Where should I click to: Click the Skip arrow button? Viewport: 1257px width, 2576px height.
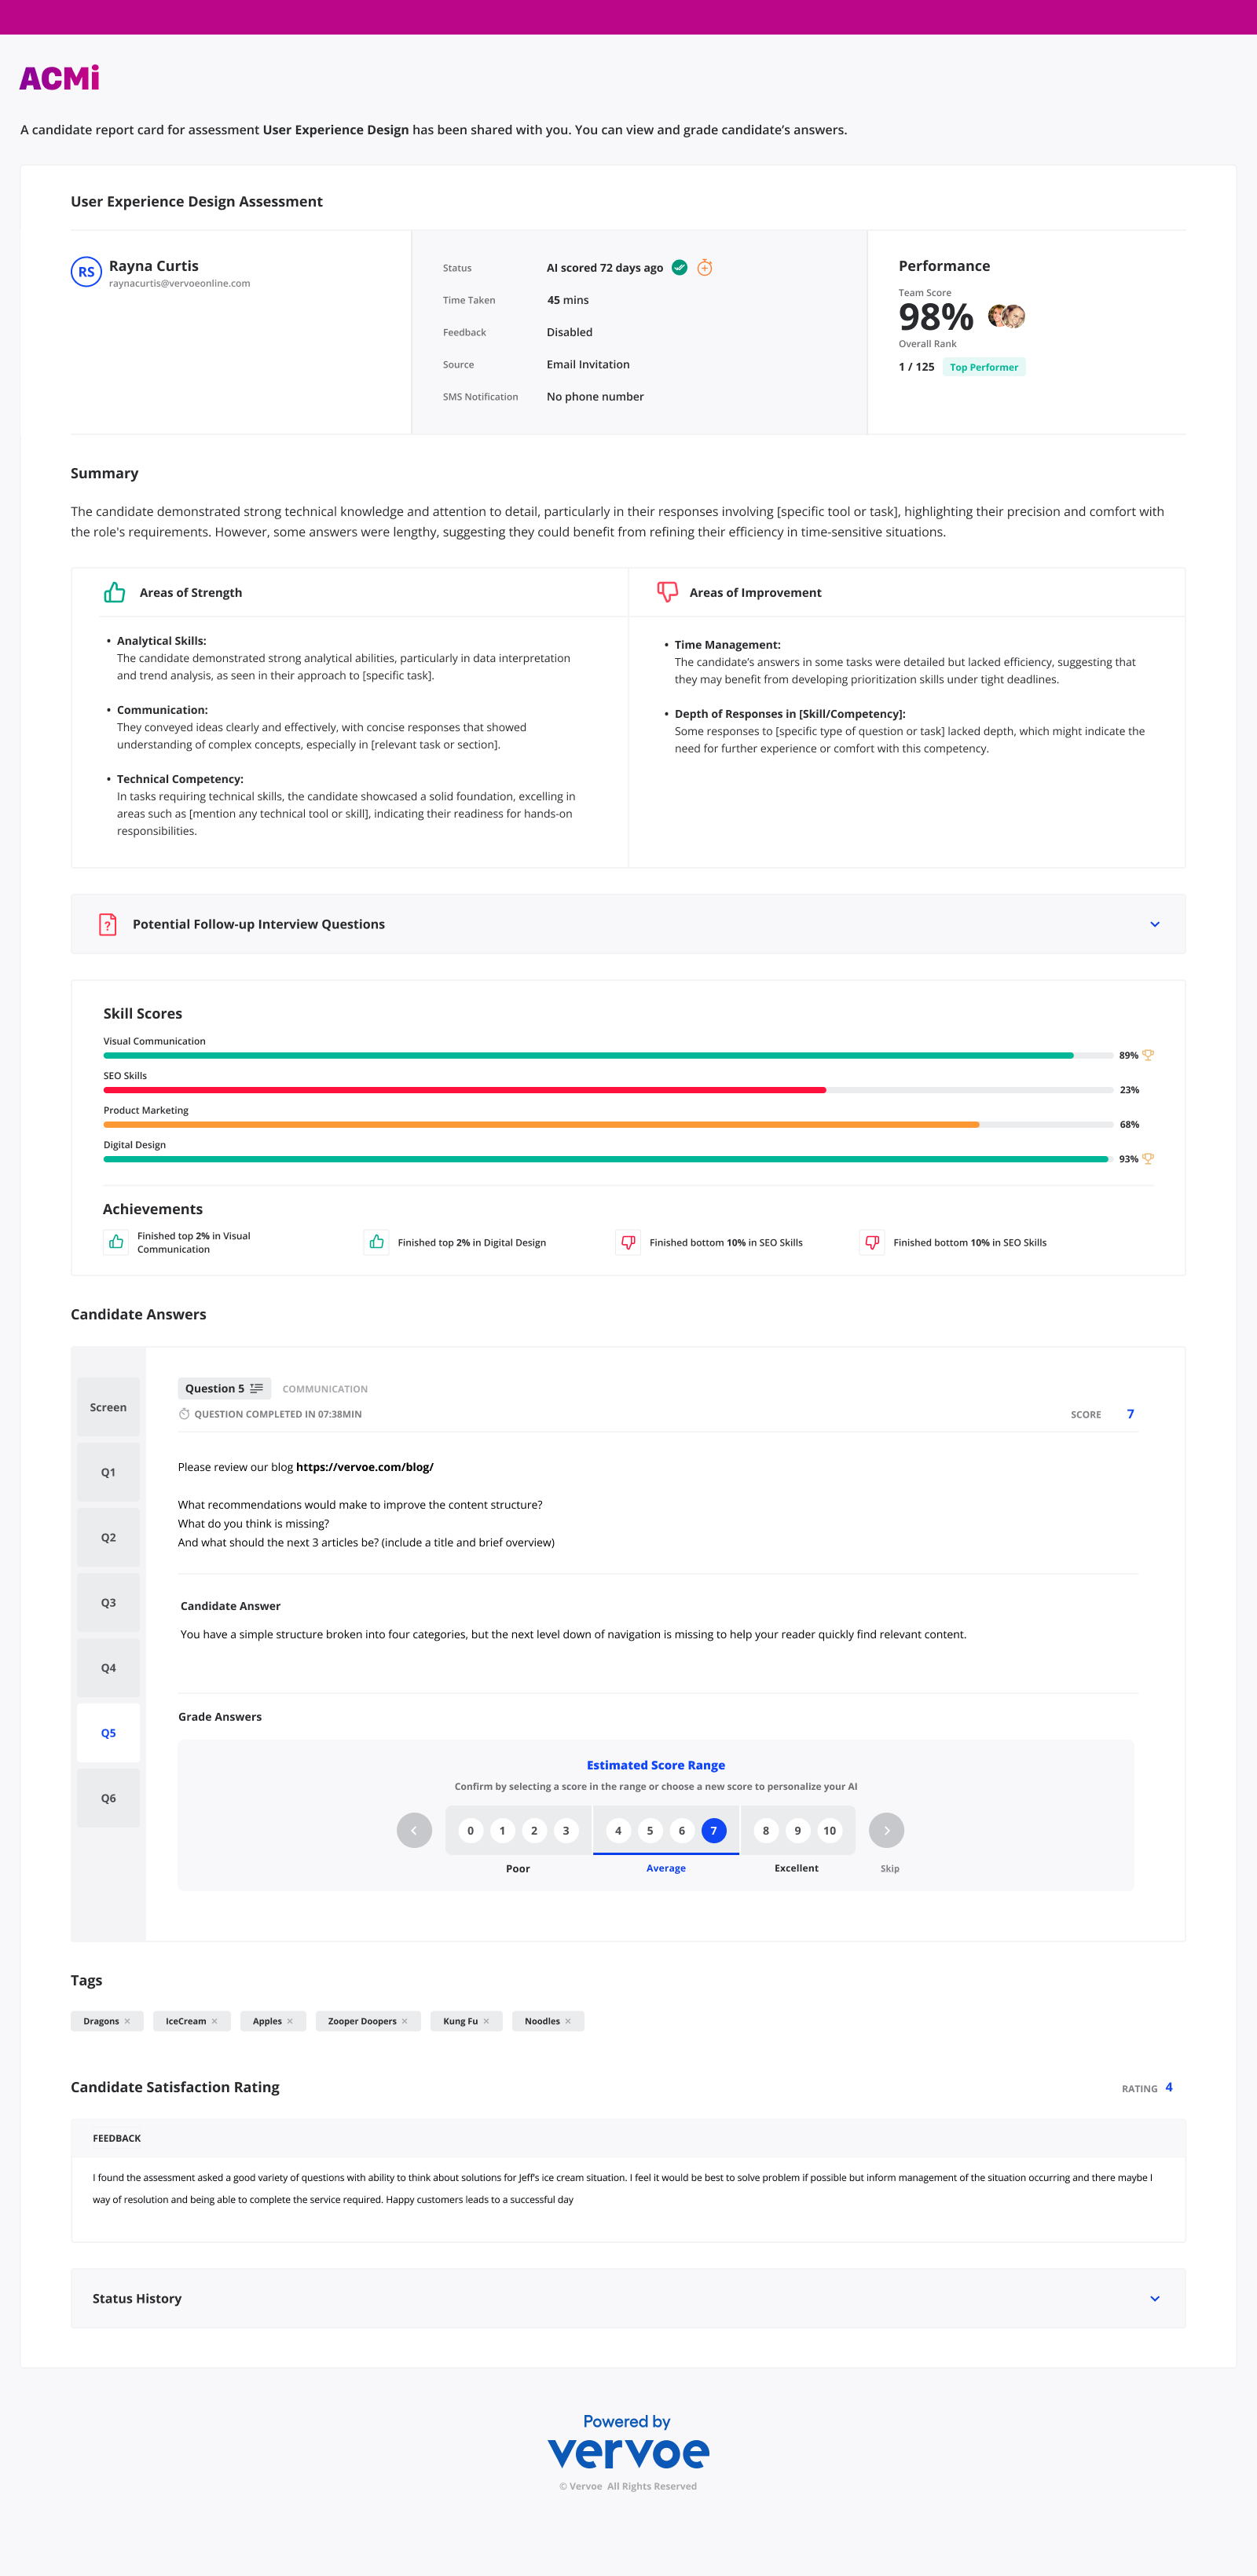tap(887, 1830)
